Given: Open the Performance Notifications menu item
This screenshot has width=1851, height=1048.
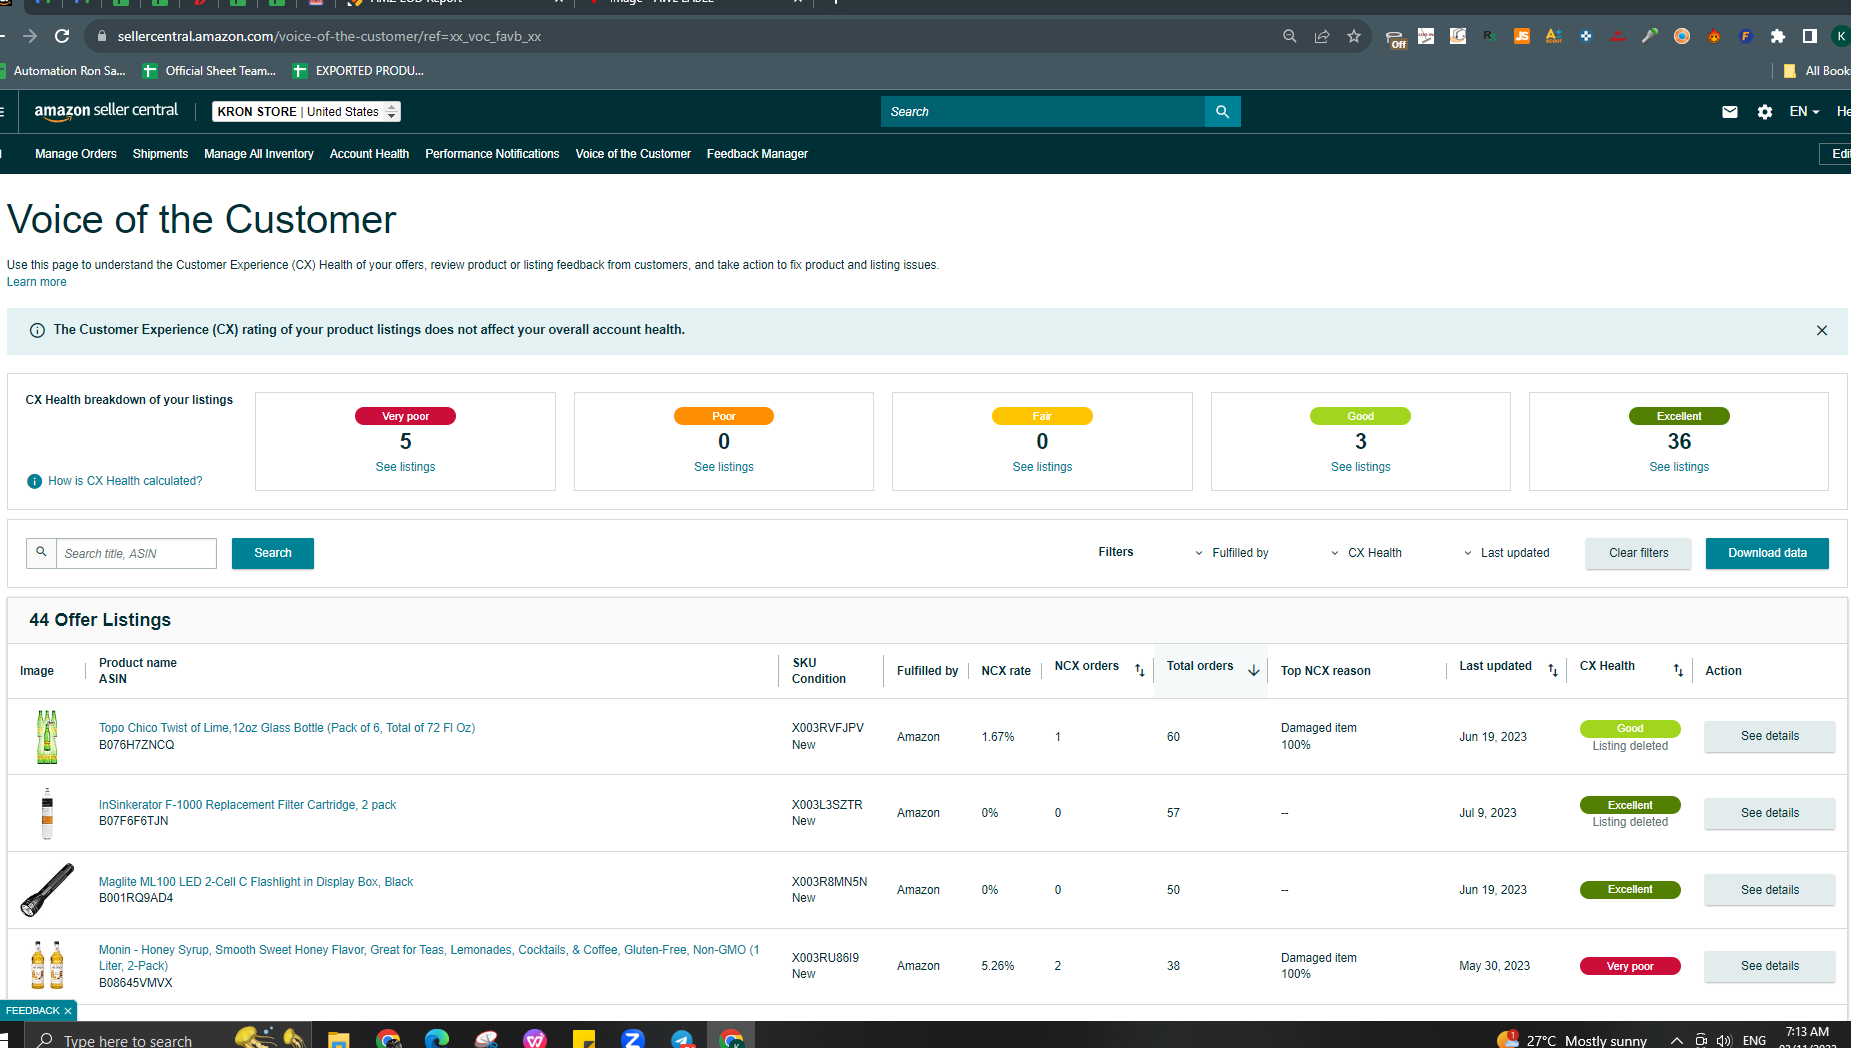Looking at the screenshot, I should (x=492, y=154).
